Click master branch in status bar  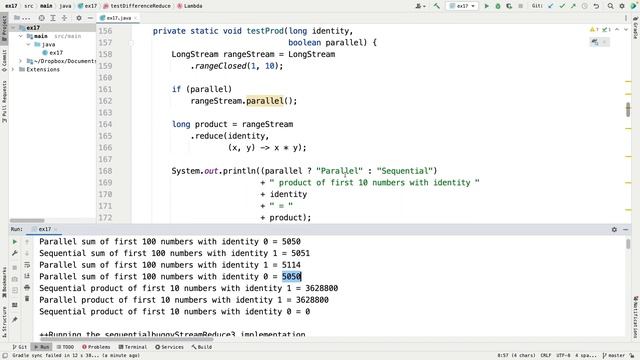[x=613, y=356]
